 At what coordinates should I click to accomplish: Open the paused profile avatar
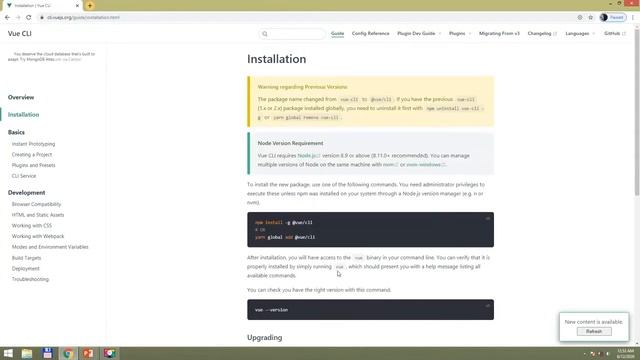pos(613,18)
